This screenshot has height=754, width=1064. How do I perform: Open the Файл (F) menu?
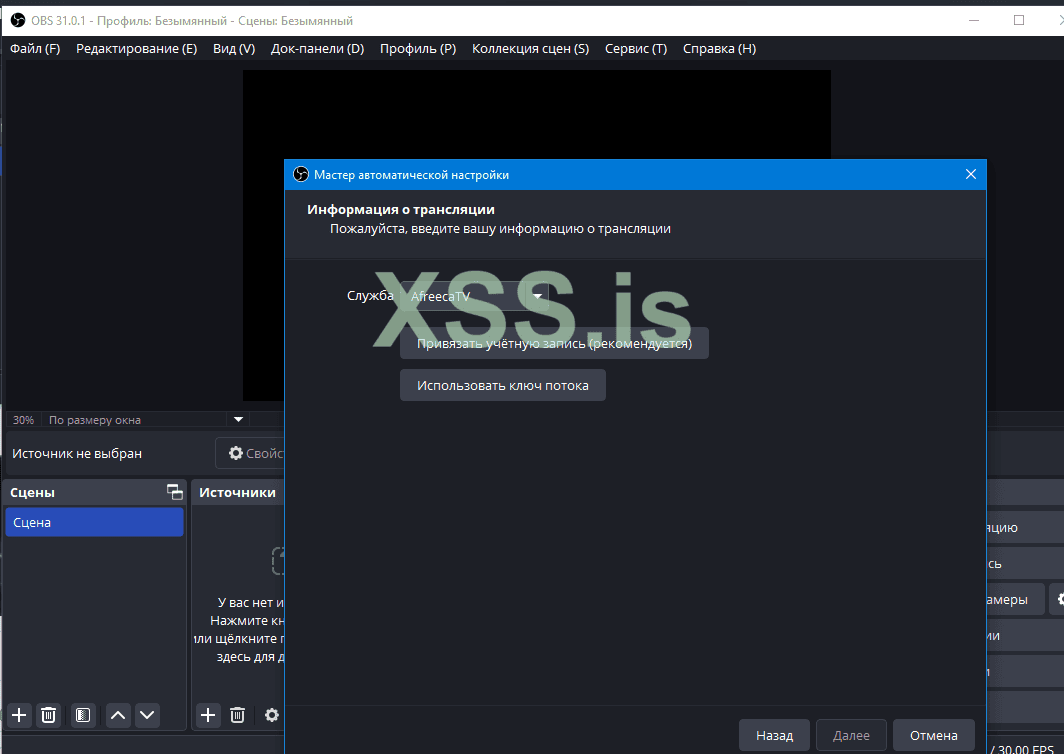(35, 48)
